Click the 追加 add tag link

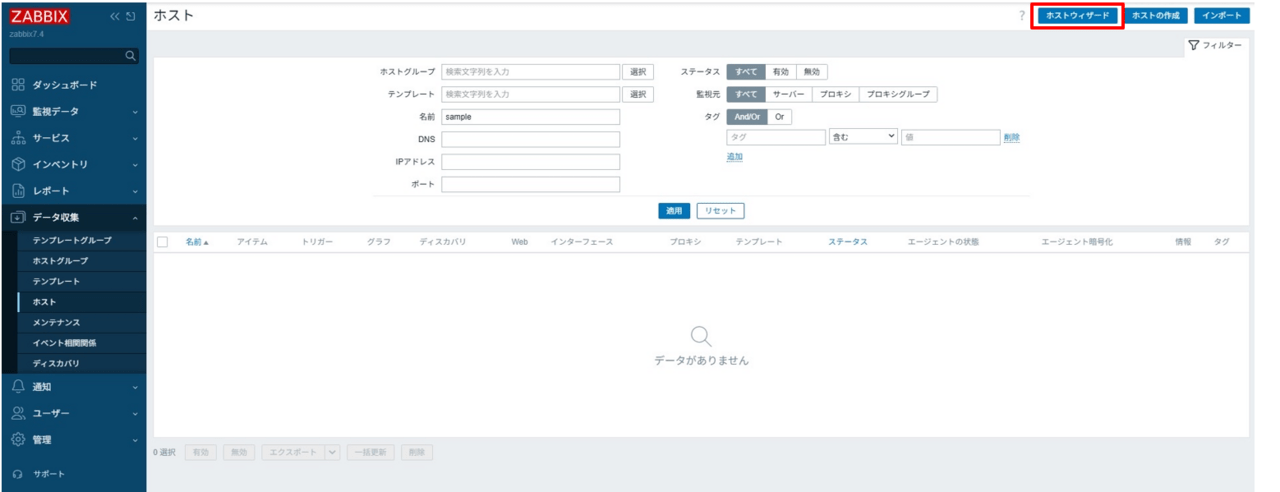(x=734, y=157)
